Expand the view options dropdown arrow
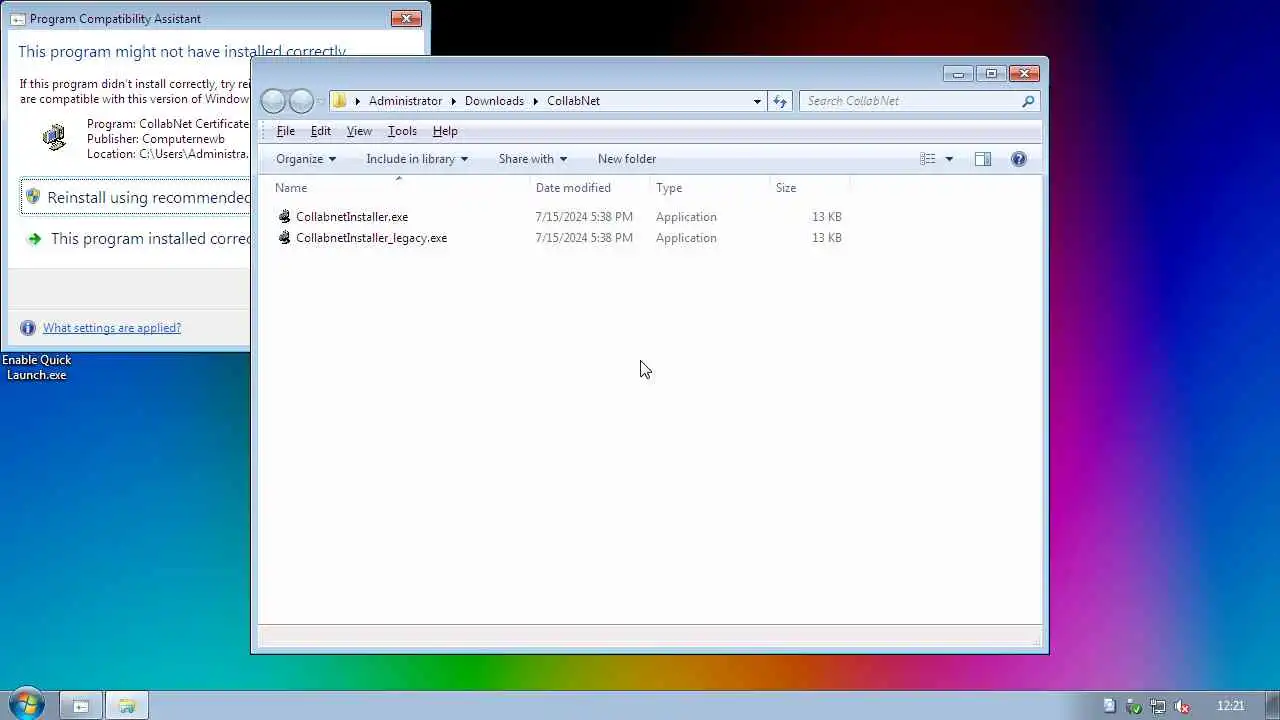Viewport: 1280px width, 720px height. (x=949, y=159)
